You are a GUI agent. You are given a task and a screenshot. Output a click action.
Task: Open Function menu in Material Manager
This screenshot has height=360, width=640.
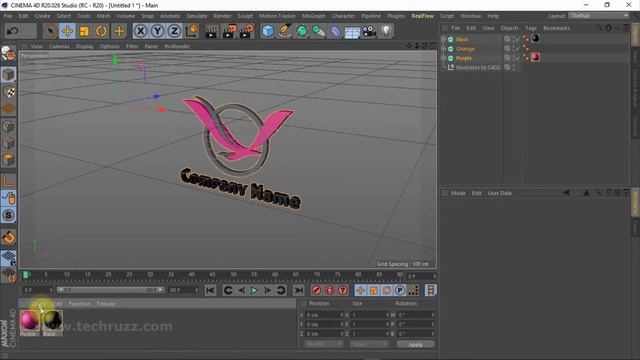coord(80,304)
